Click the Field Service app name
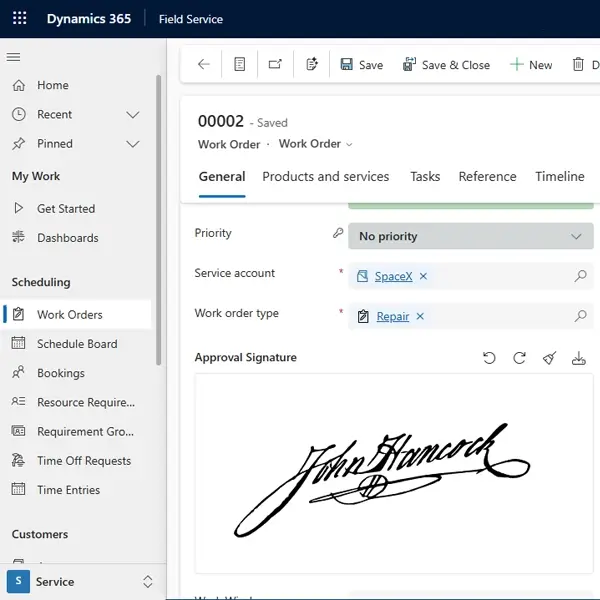 coord(191,19)
